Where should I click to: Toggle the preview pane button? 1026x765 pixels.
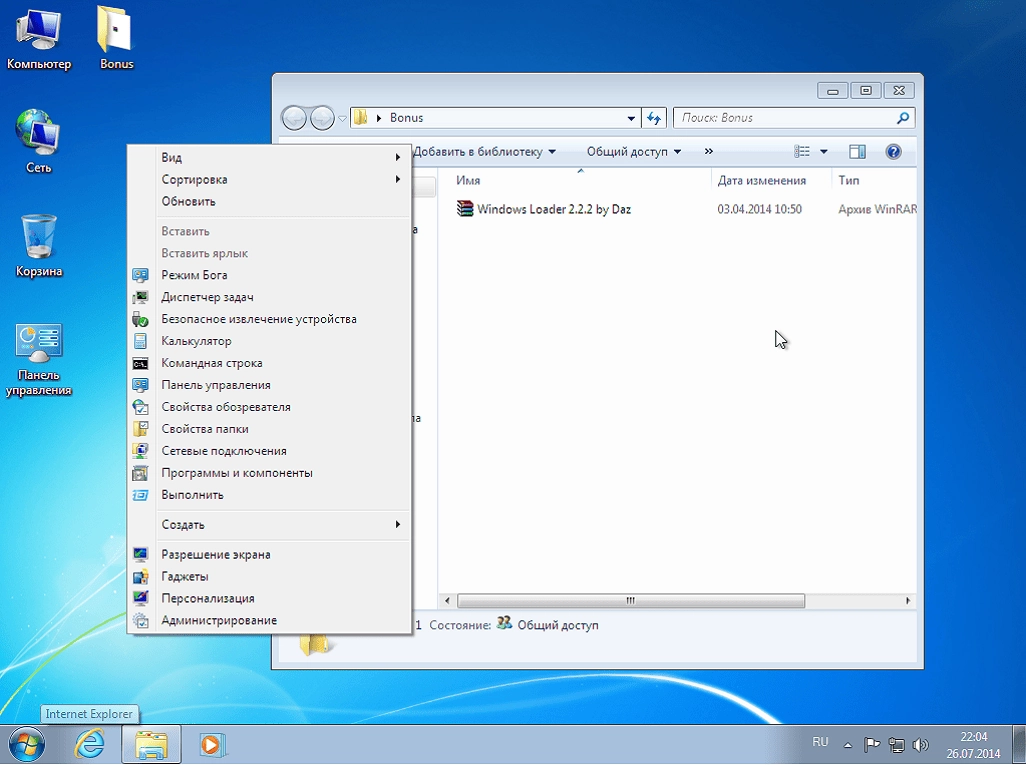(857, 152)
